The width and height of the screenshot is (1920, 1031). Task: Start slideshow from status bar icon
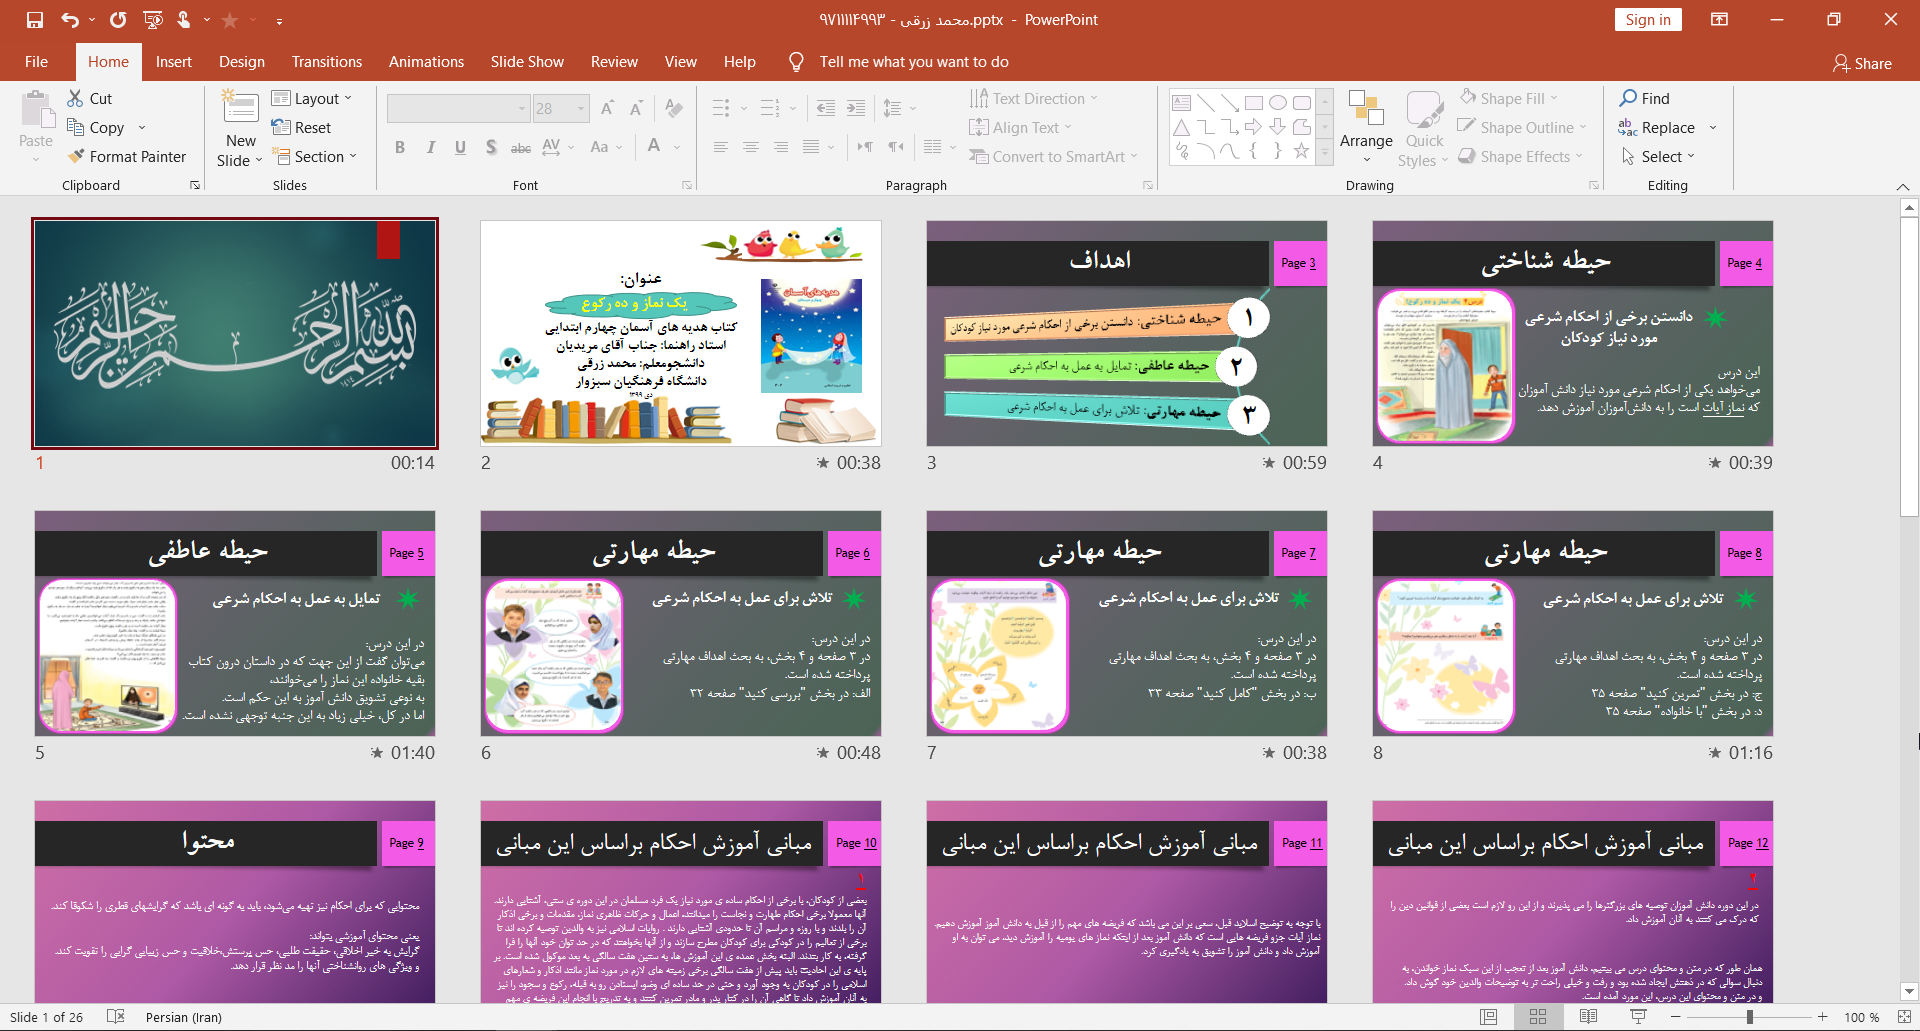click(1638, 1017)
